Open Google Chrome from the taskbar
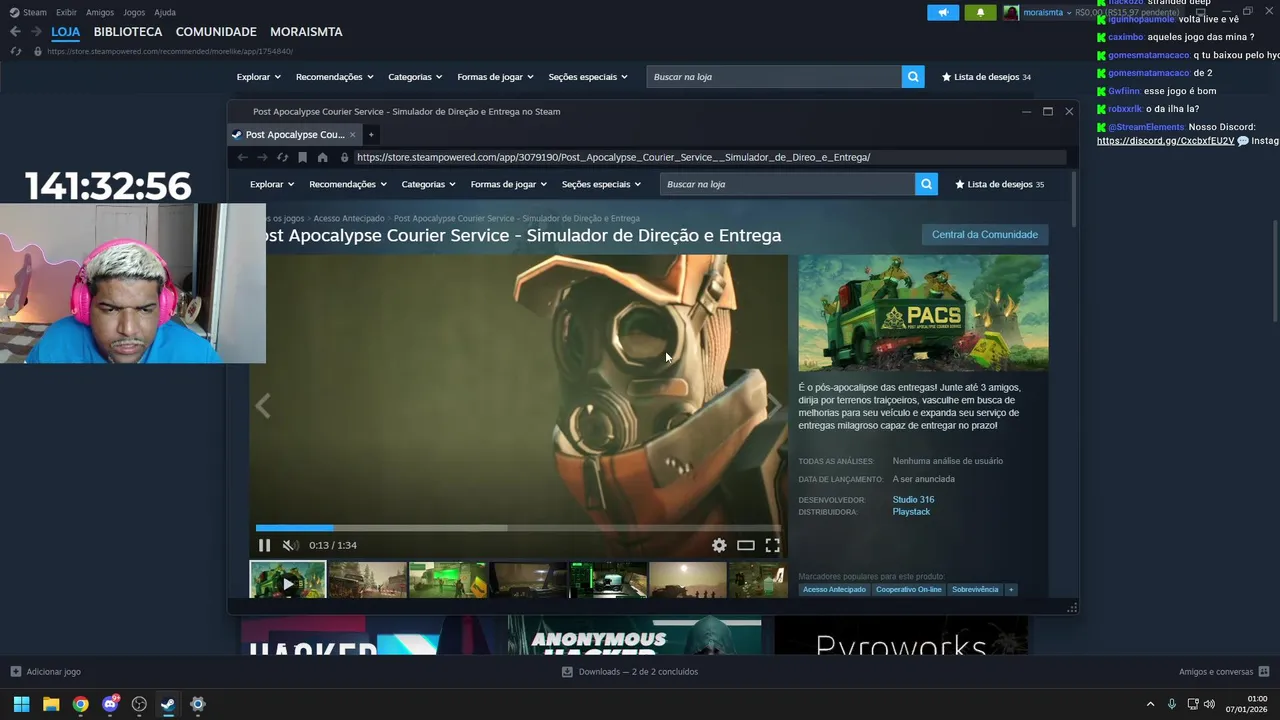The width and height of the screenshot is (1280, 720). coord(80,704)
